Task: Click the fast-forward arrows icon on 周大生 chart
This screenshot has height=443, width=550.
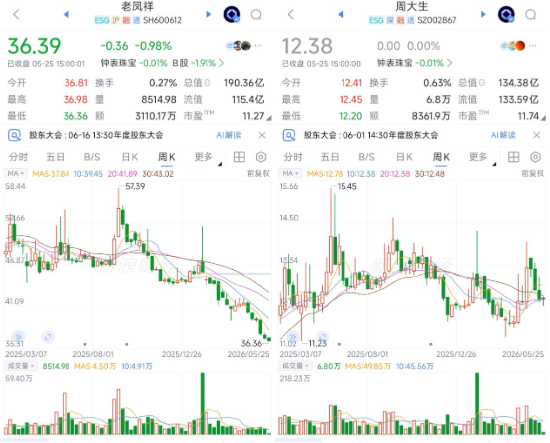Action: pos(293,337)
